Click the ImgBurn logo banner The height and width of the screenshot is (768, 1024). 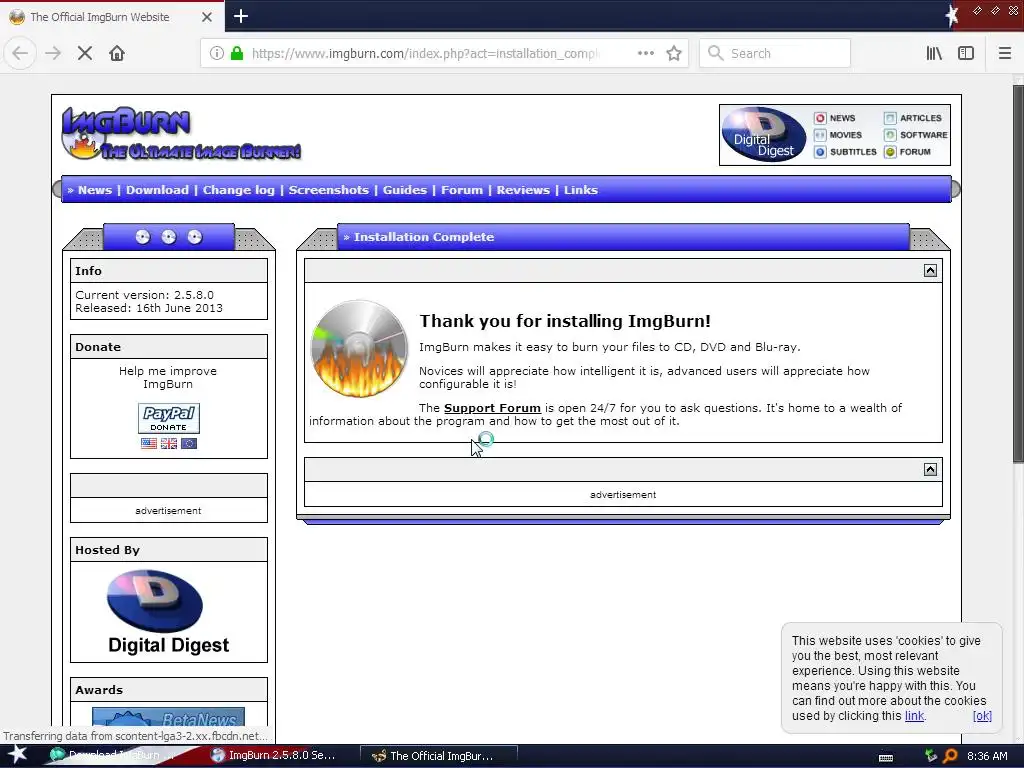[181, 133]
